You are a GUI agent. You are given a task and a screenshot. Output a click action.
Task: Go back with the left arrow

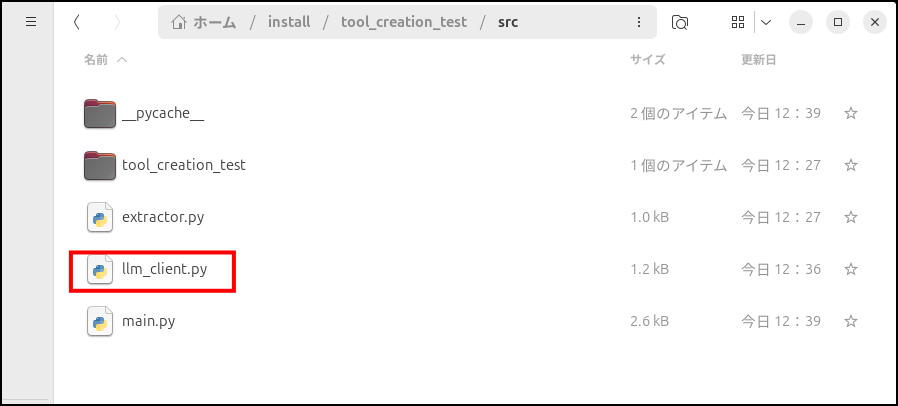pos(76,22)
